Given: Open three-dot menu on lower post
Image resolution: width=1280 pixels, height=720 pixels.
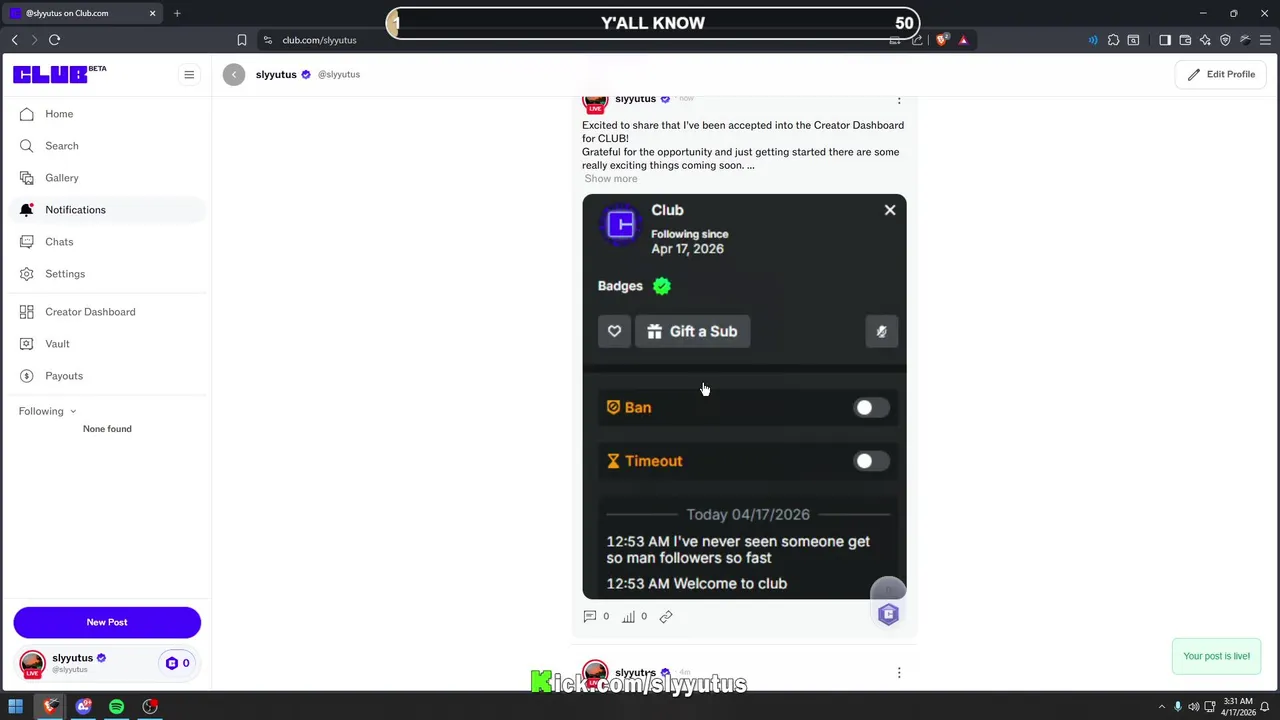Looking at the screenshot, I should [x=899, y=673].
